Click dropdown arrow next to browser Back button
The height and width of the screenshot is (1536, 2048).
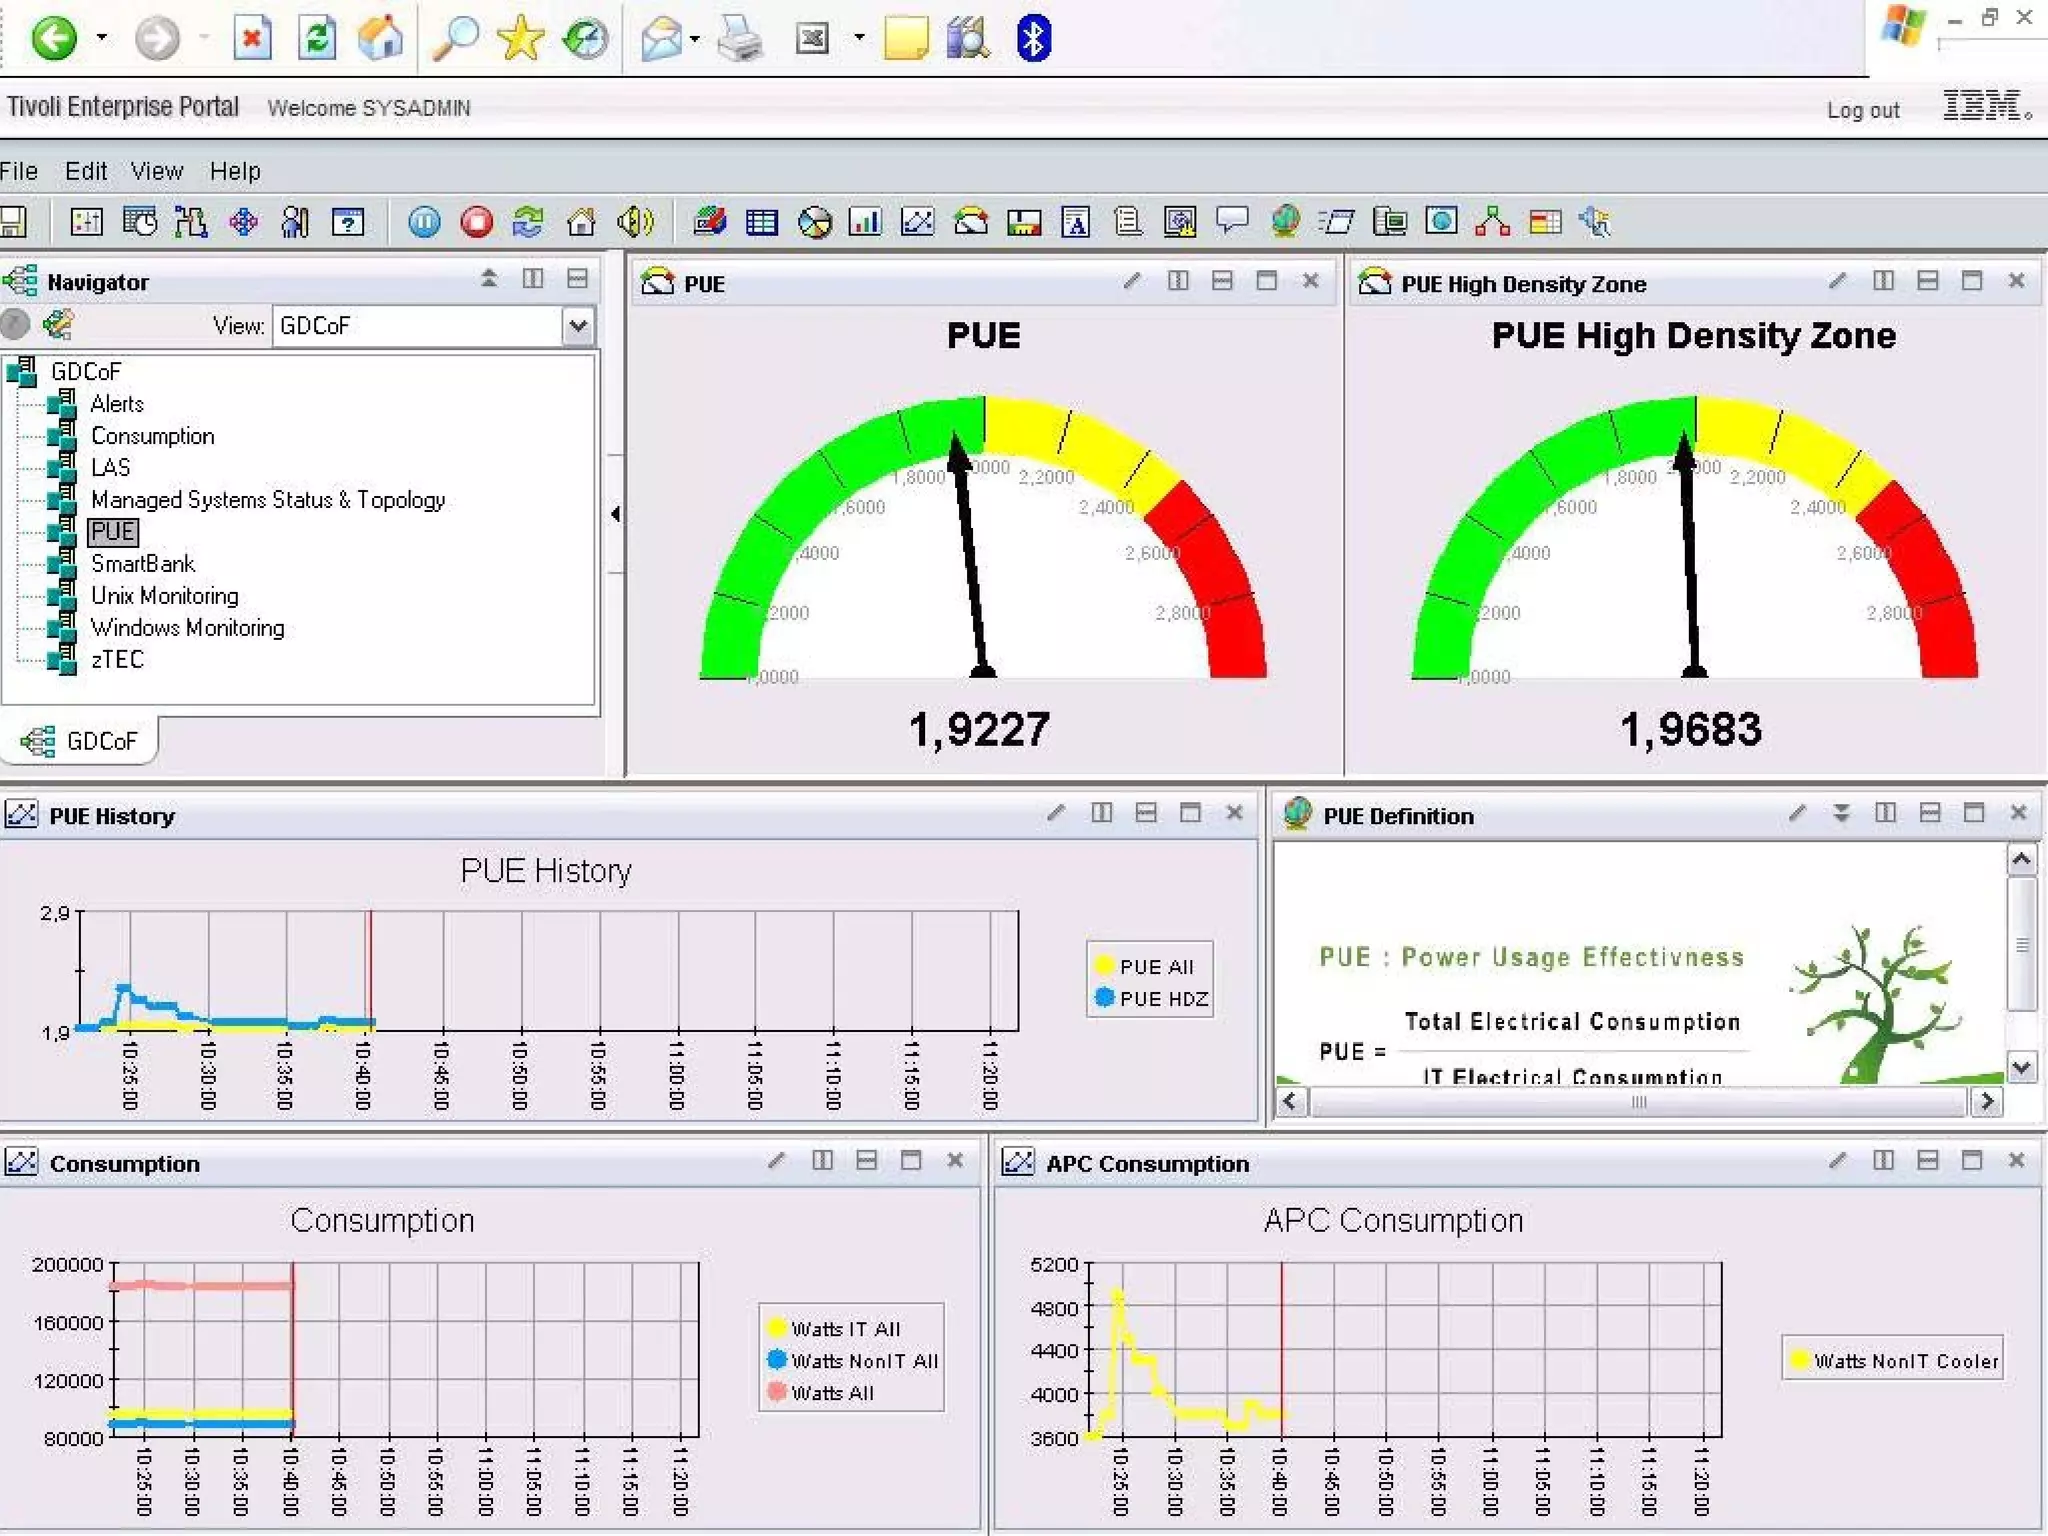pyautogui.click(x=102, y=38)
